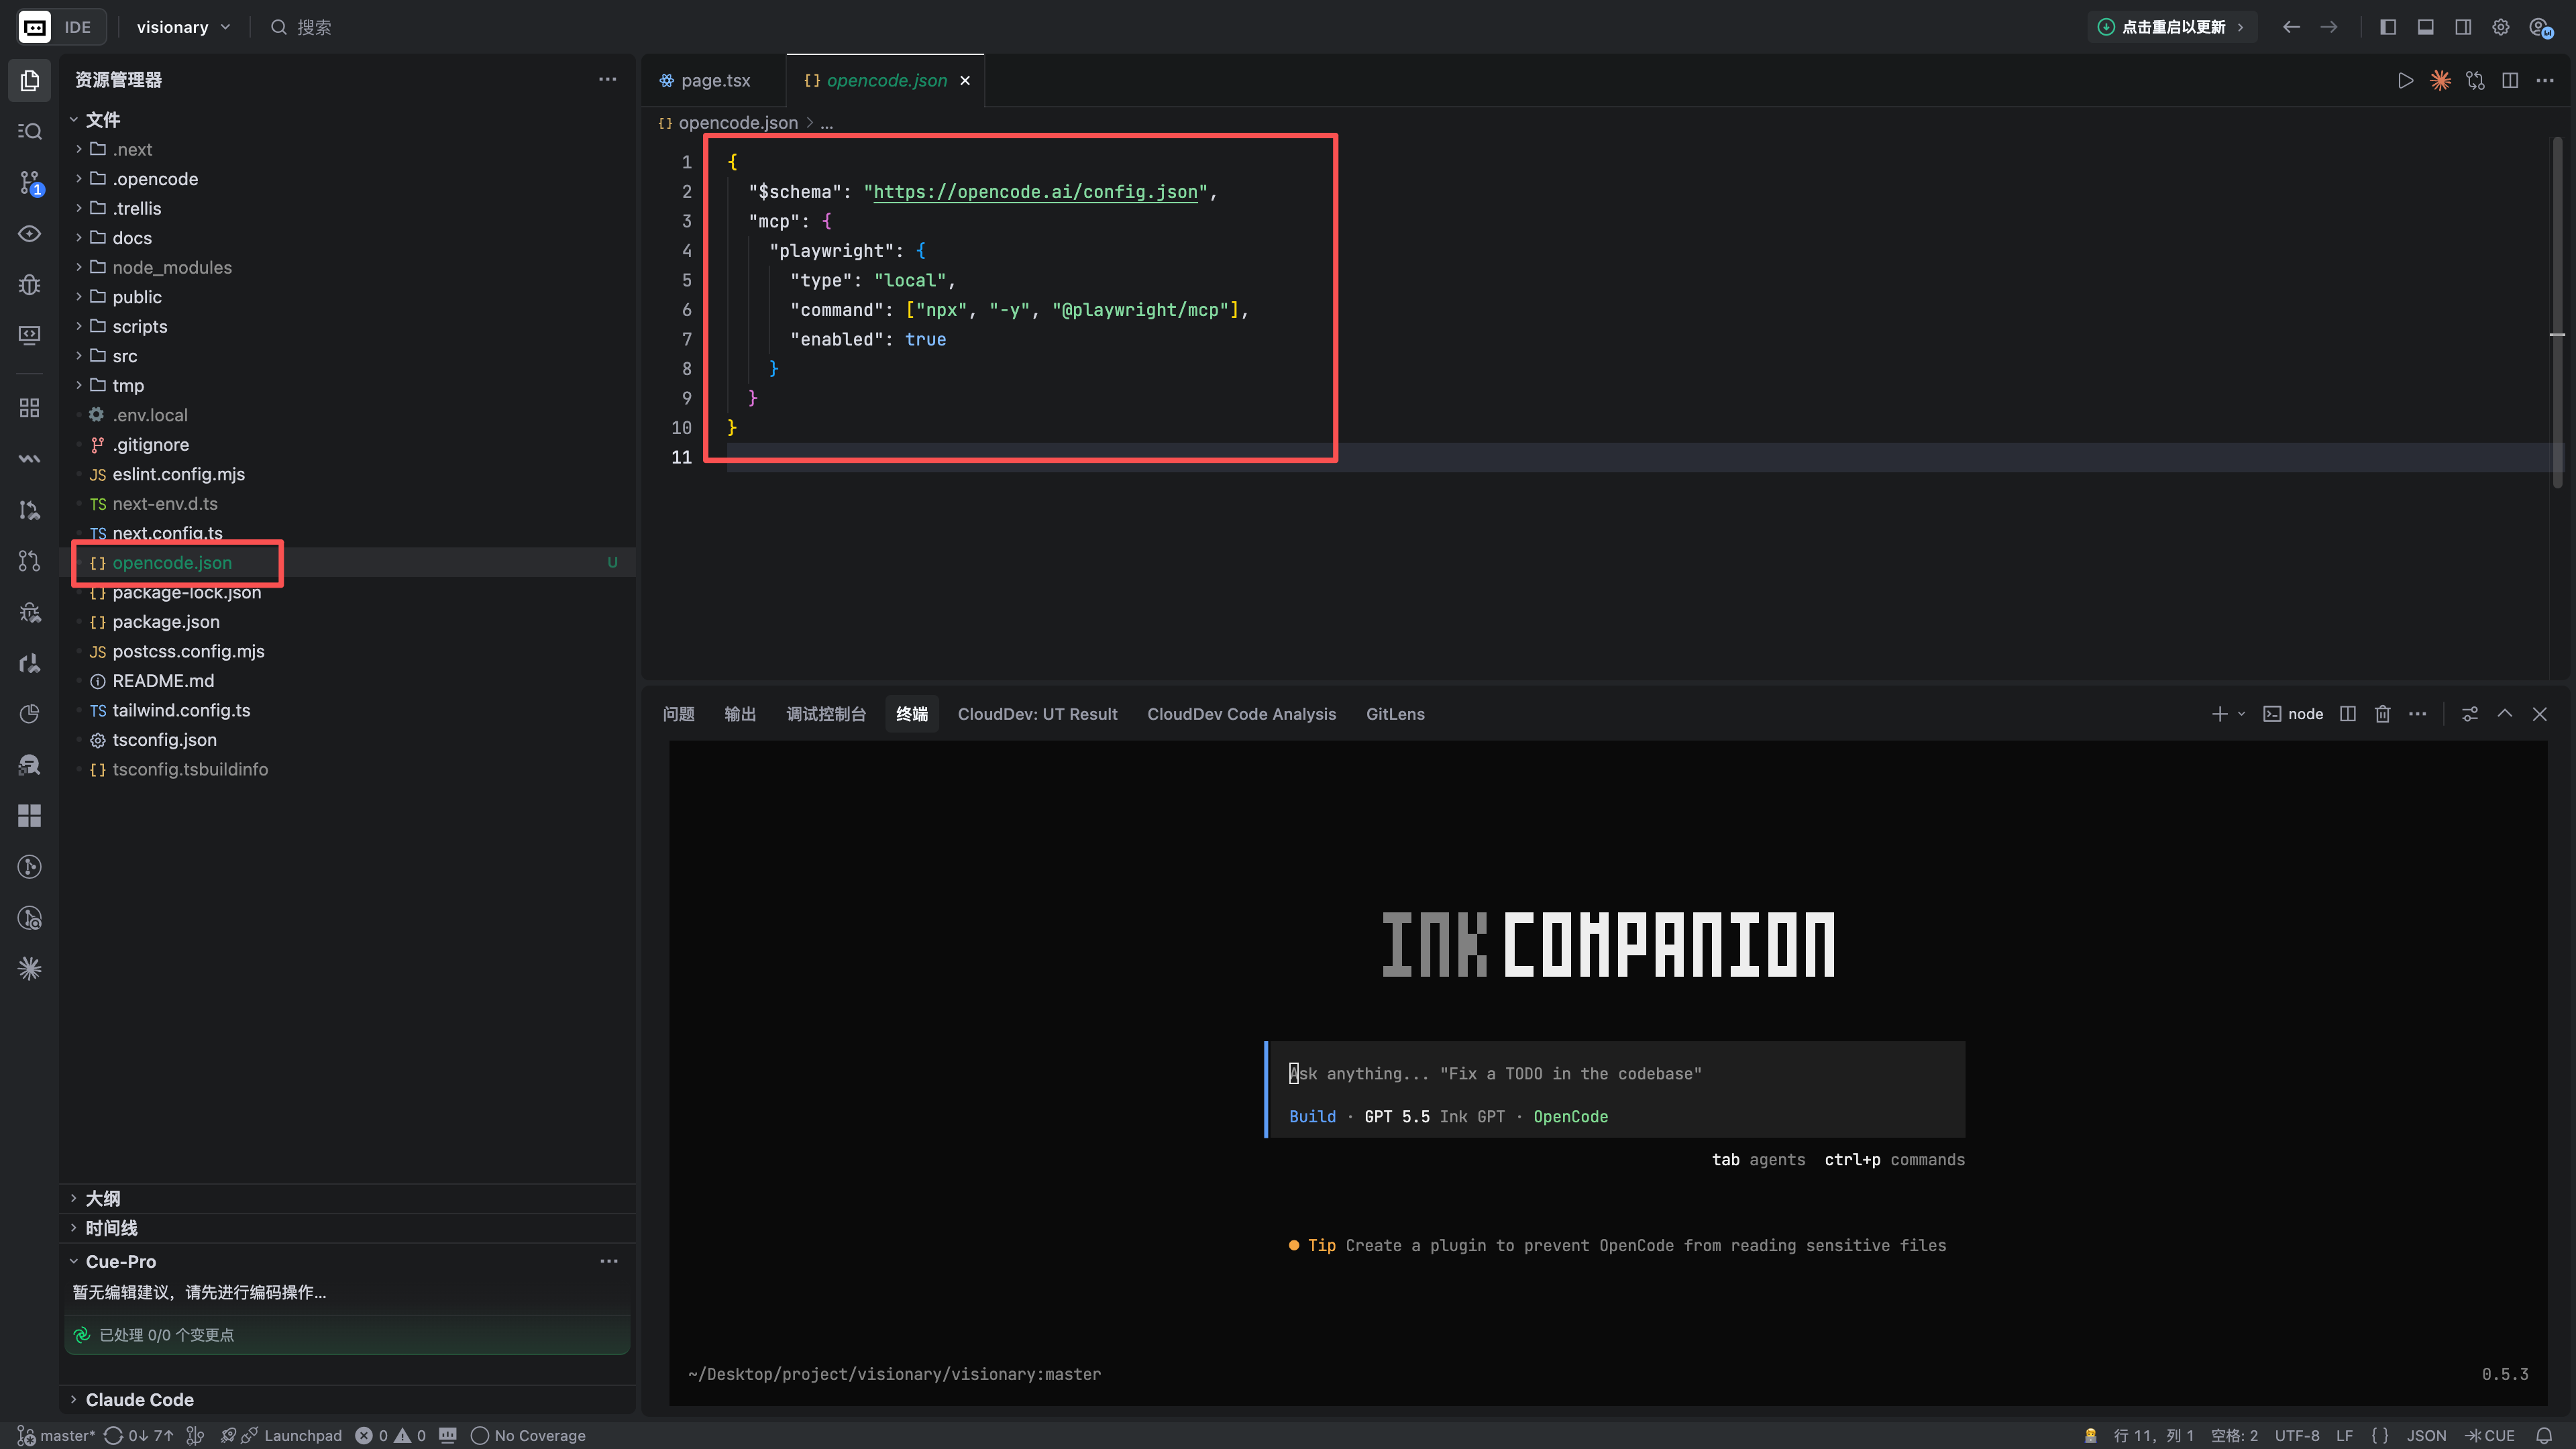Toggle the primary sidebar layout button
Screen dimensions: 2576x1449
(x=2388, y=27)
